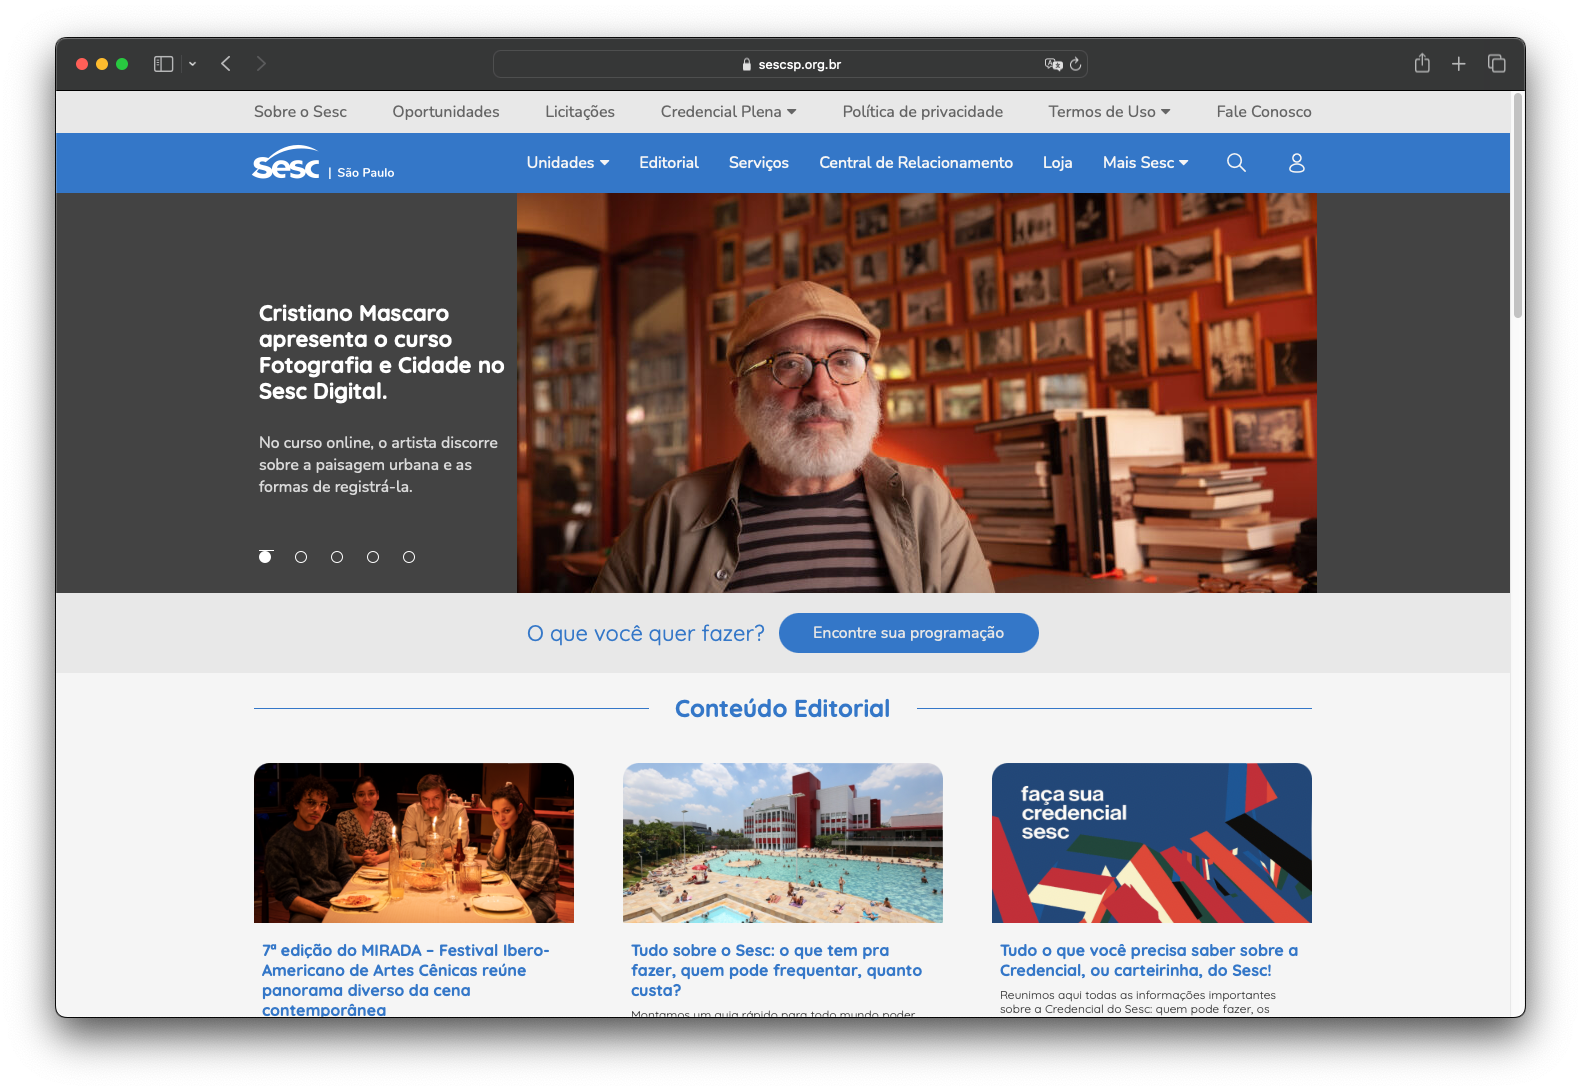Open the Credencial Plena dropdown
This screenshot has width=1581, height=1091.
(x=728, y=111)
